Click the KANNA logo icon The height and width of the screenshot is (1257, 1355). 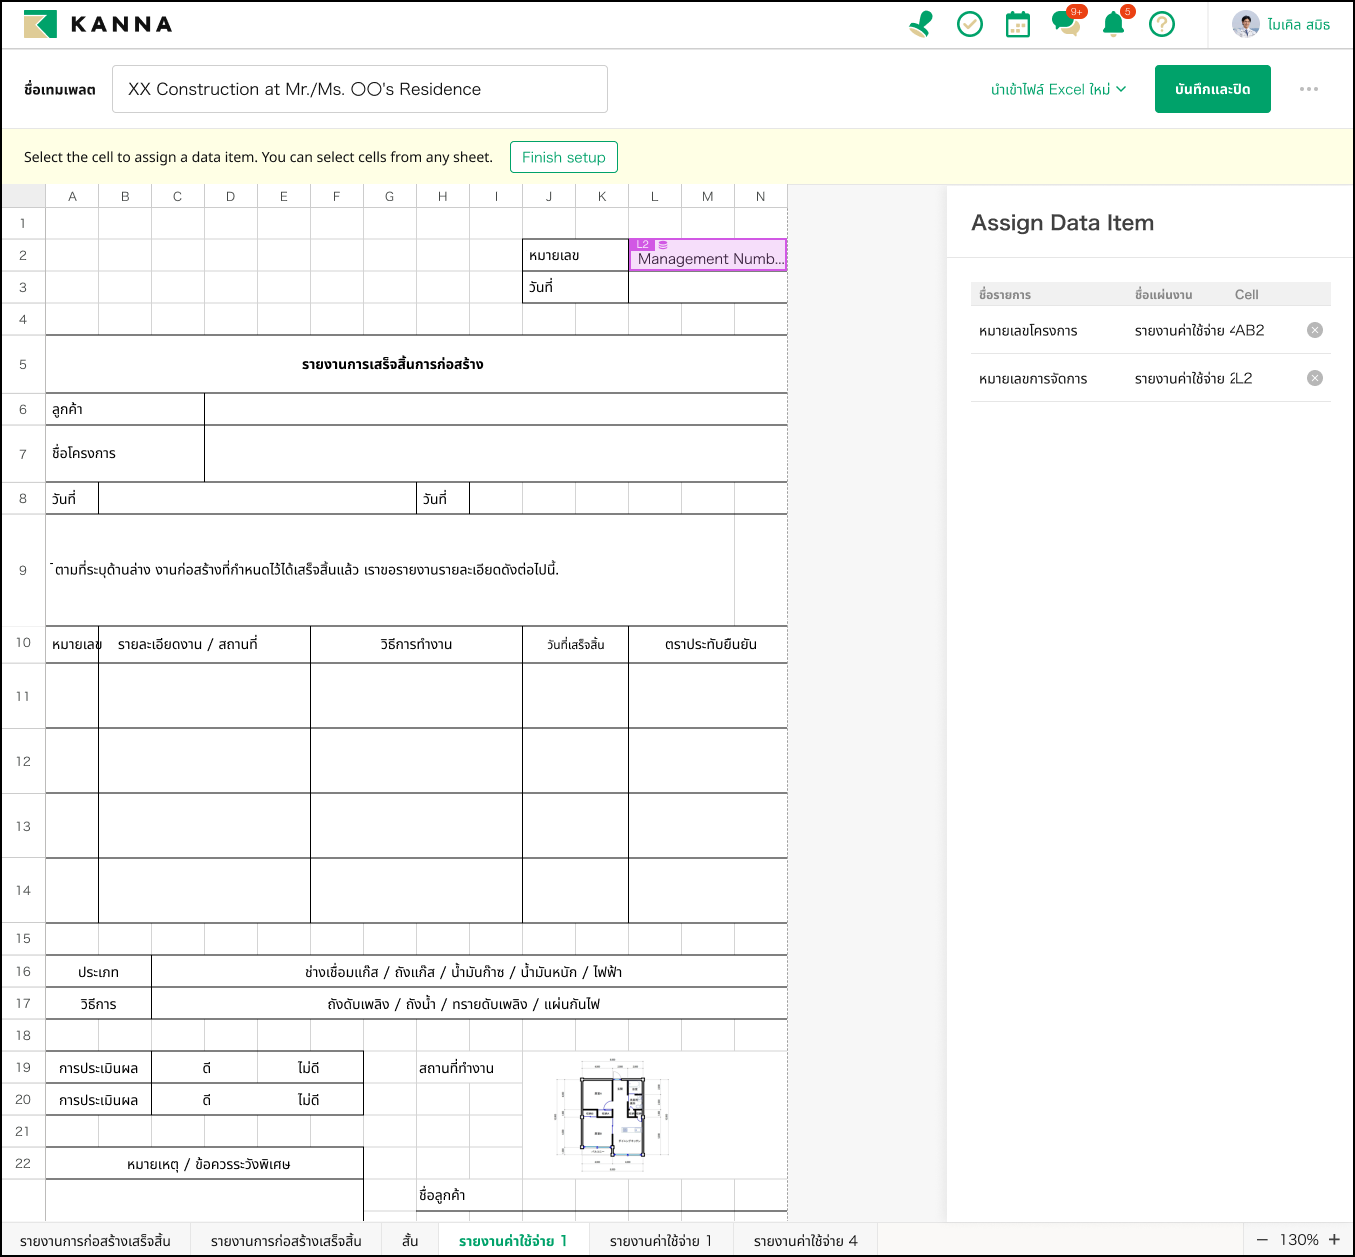coord(41,24)
